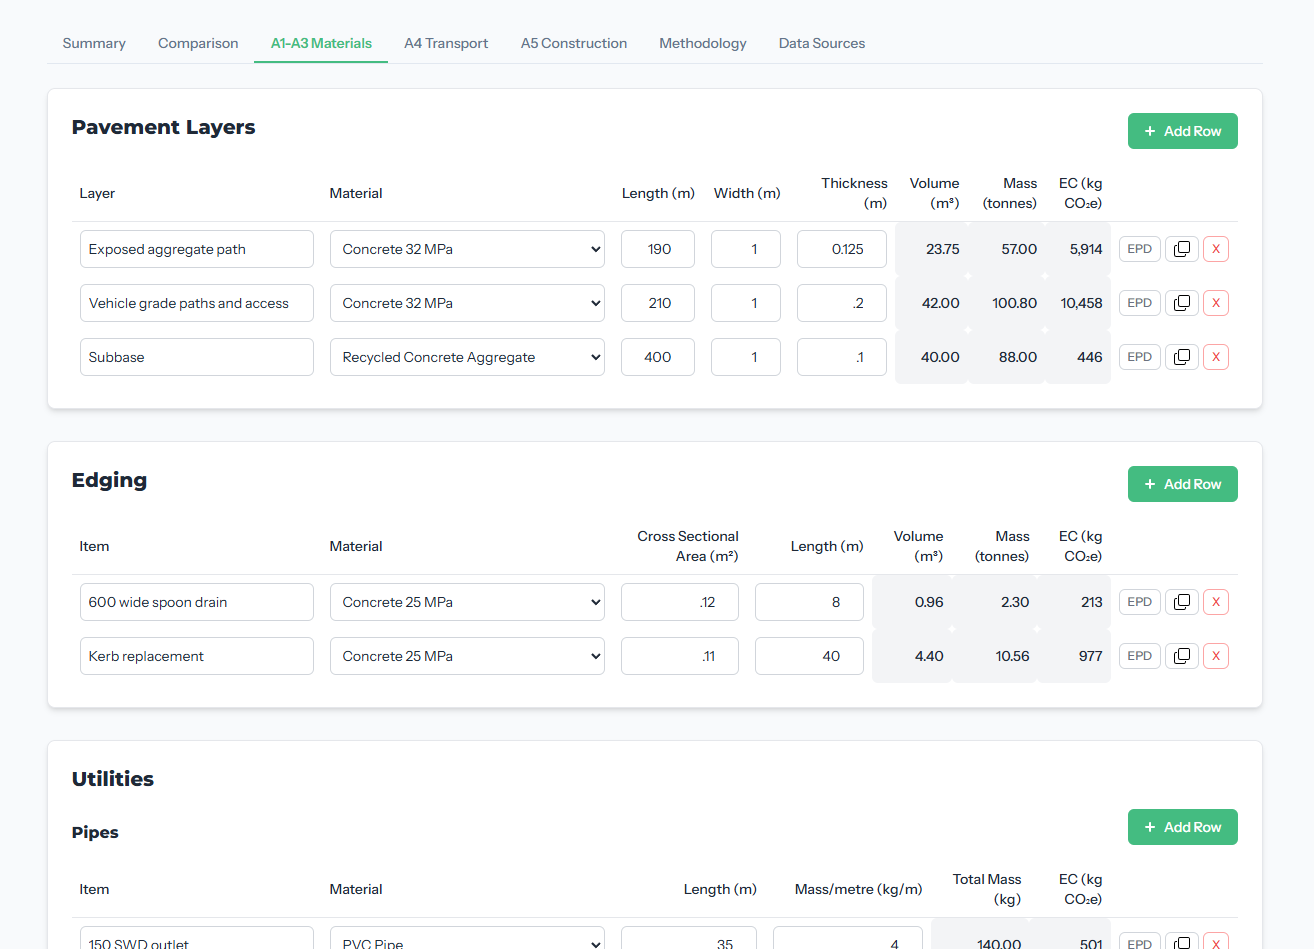Edit the Subbase layer name field
The width and height of the screenshot is (1314, 949).
(x=197, y=357)
